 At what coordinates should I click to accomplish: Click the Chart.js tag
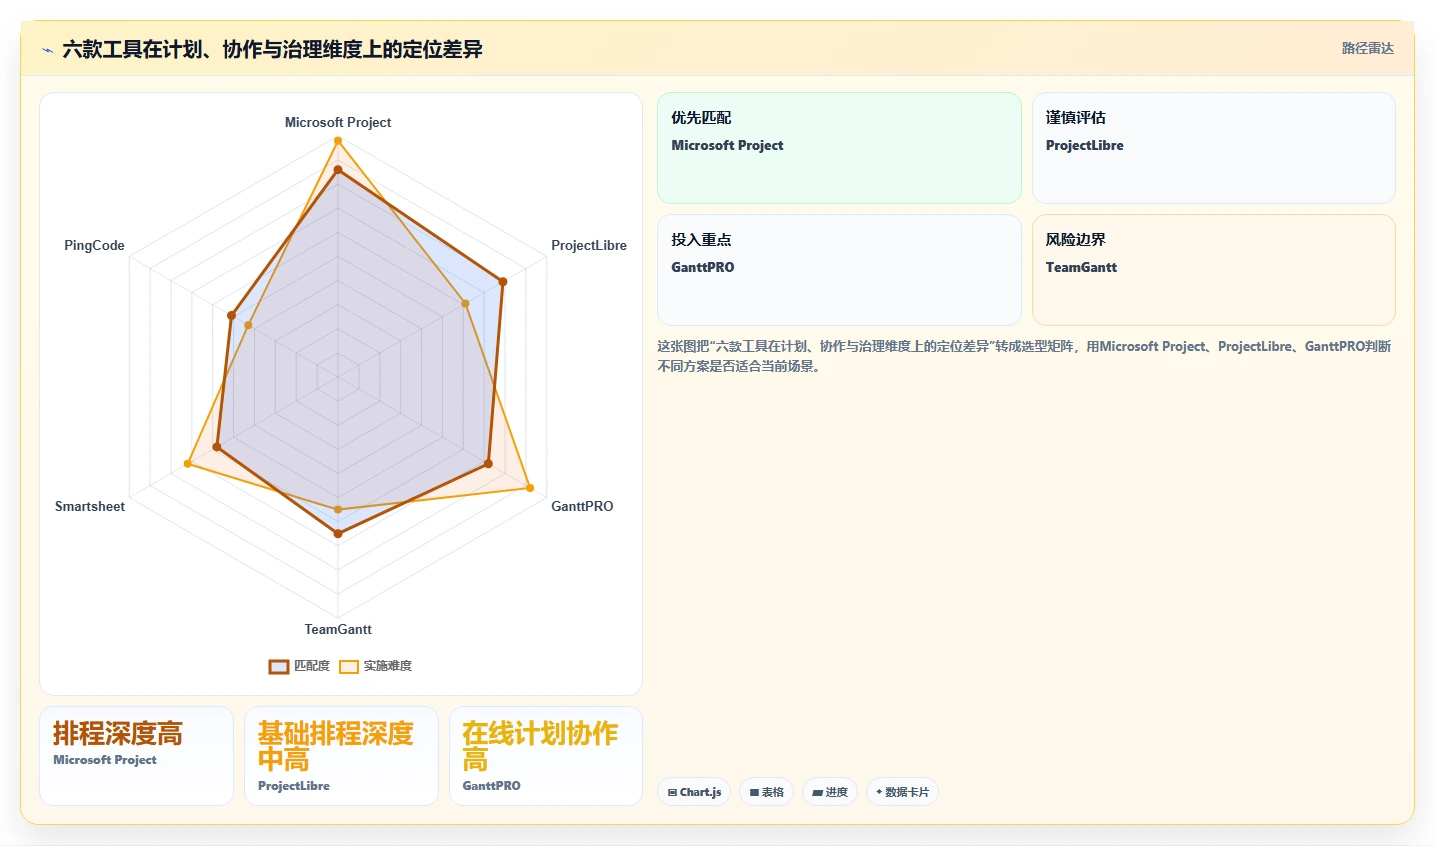(694, 792)
